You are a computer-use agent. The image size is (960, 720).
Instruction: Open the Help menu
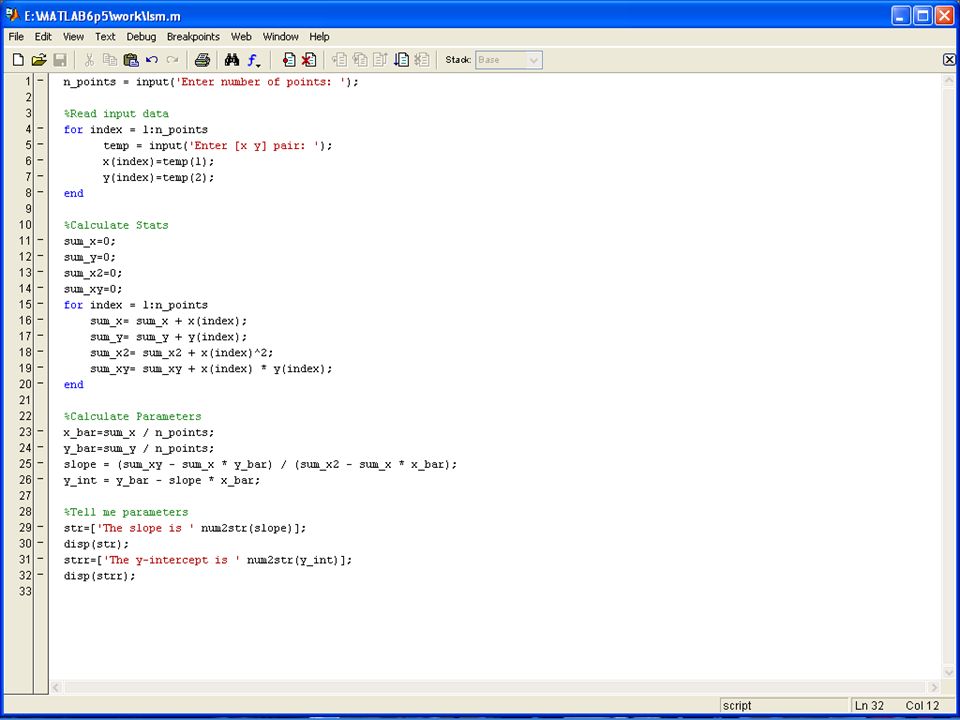[319, 37]
